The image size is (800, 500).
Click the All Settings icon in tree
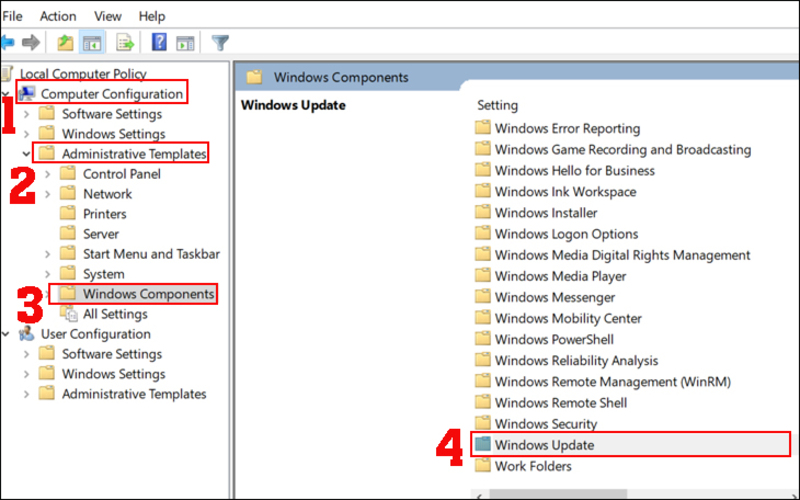point(69,314)
